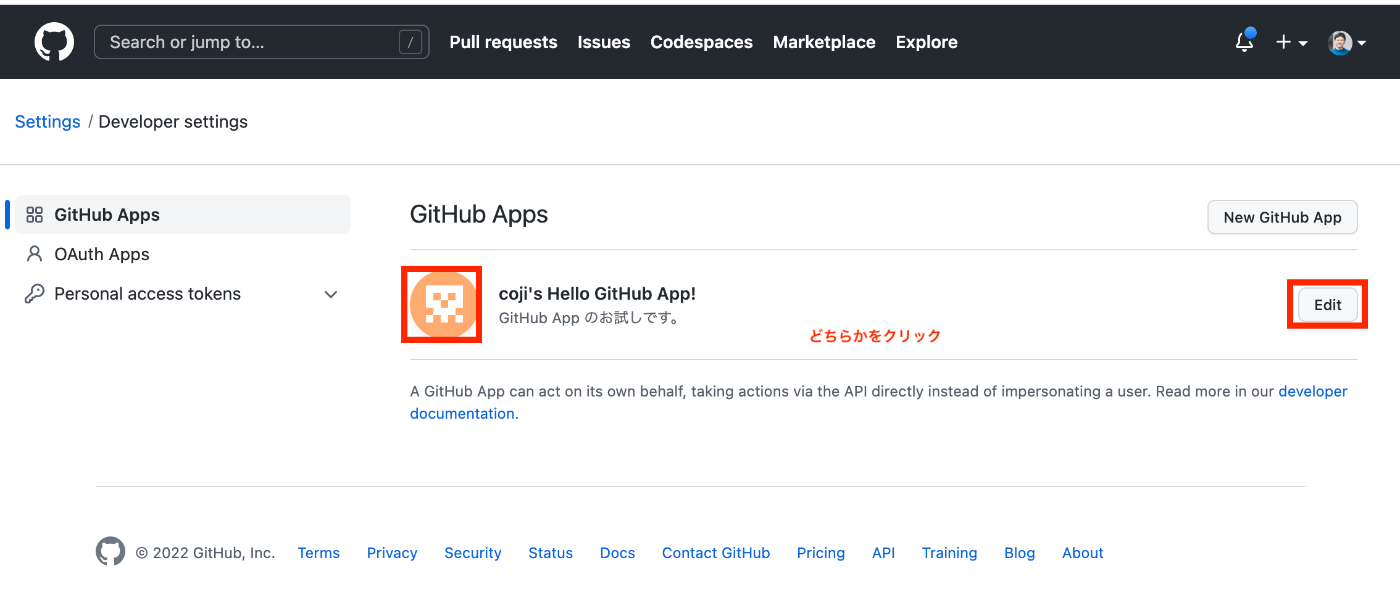This screenshot has height=608, width=1400.
Task: Go to Issues in top navigation
Action: click(604, 42)
